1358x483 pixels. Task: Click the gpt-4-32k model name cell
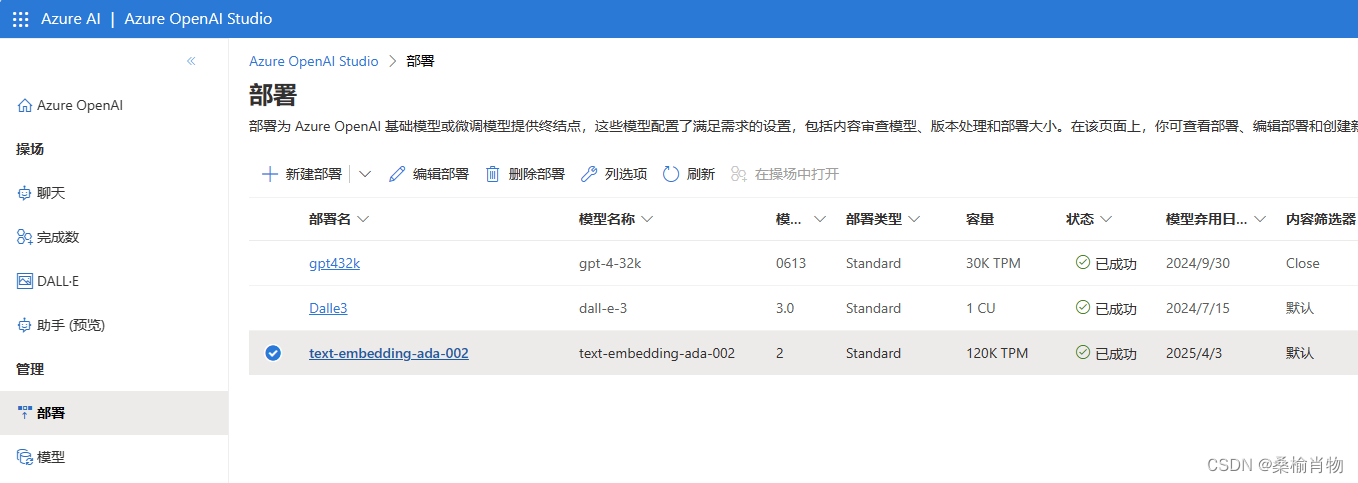pyautogui.click(x=610, y=263)
